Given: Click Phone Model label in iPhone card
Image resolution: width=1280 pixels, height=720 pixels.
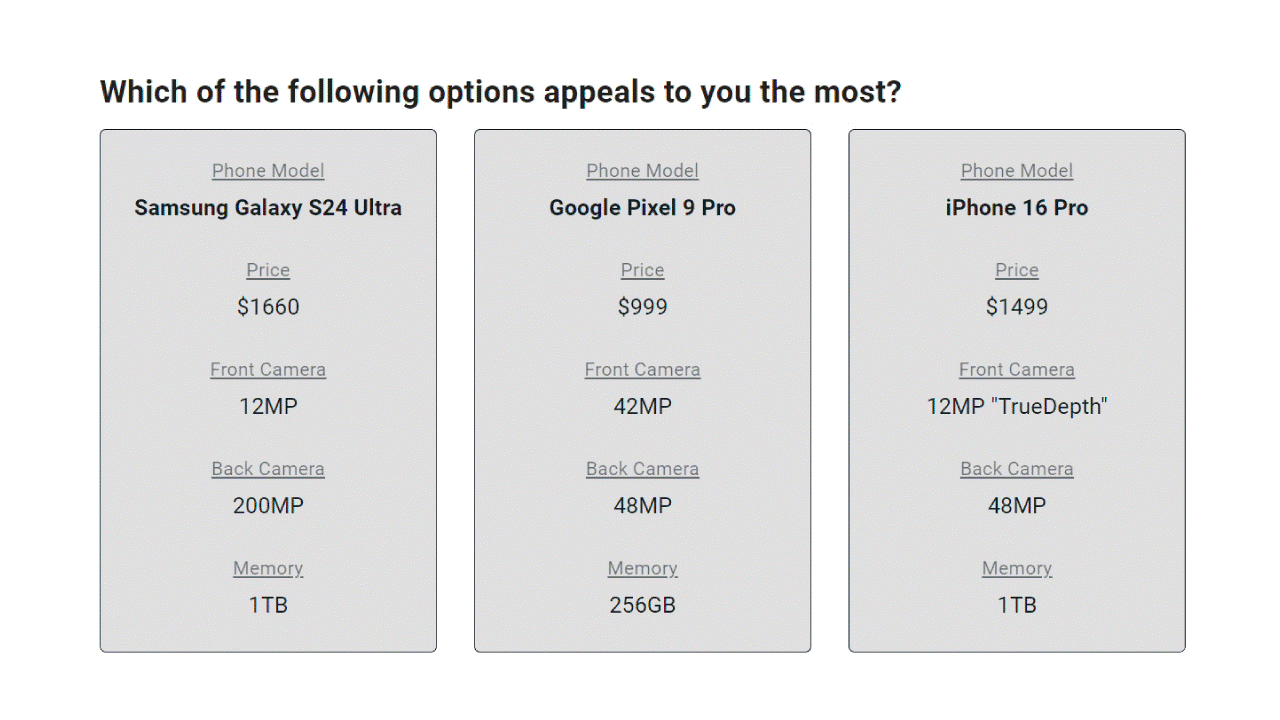Looking at the screenshot, I should pos(1017,171).
